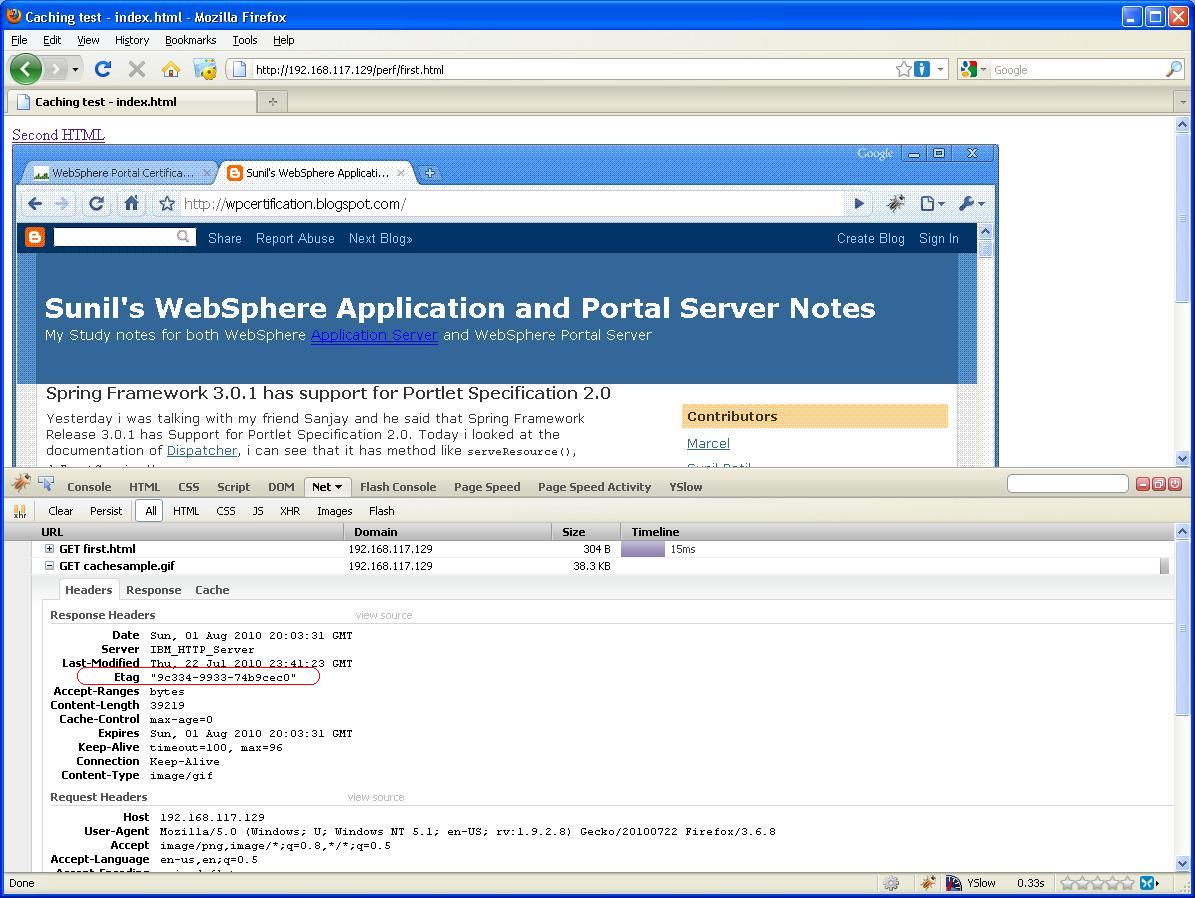Image resolution: width=1195 pixels, height=898 pixels.
Task: Open the Tools menu
Action: pyautogui.click(x=245, y=40)
